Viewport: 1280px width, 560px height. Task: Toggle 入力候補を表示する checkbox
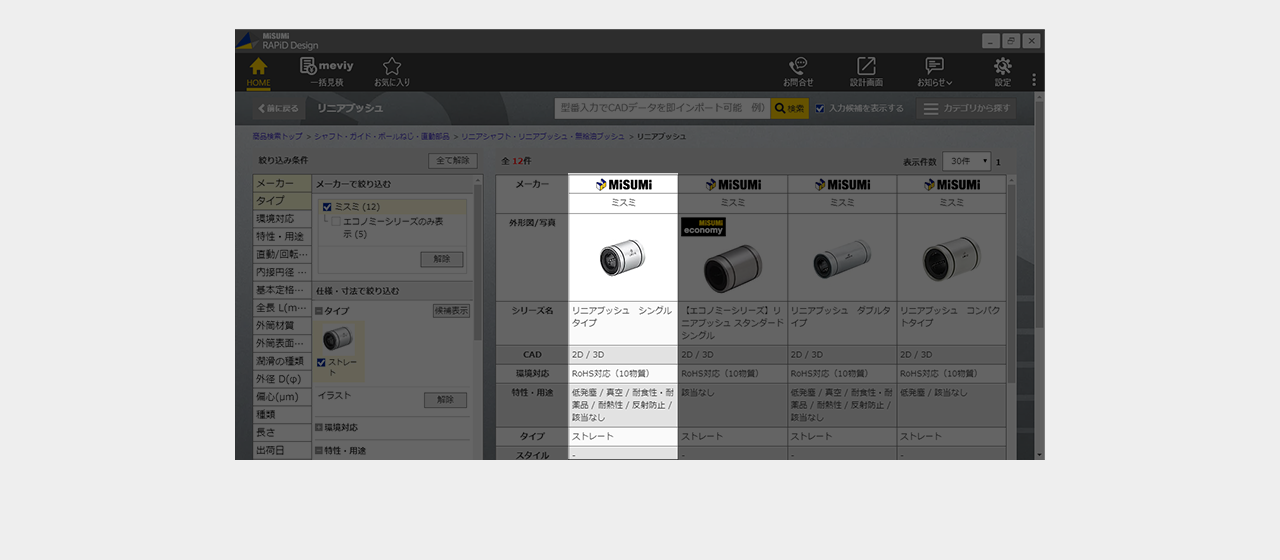coord(820,108)
